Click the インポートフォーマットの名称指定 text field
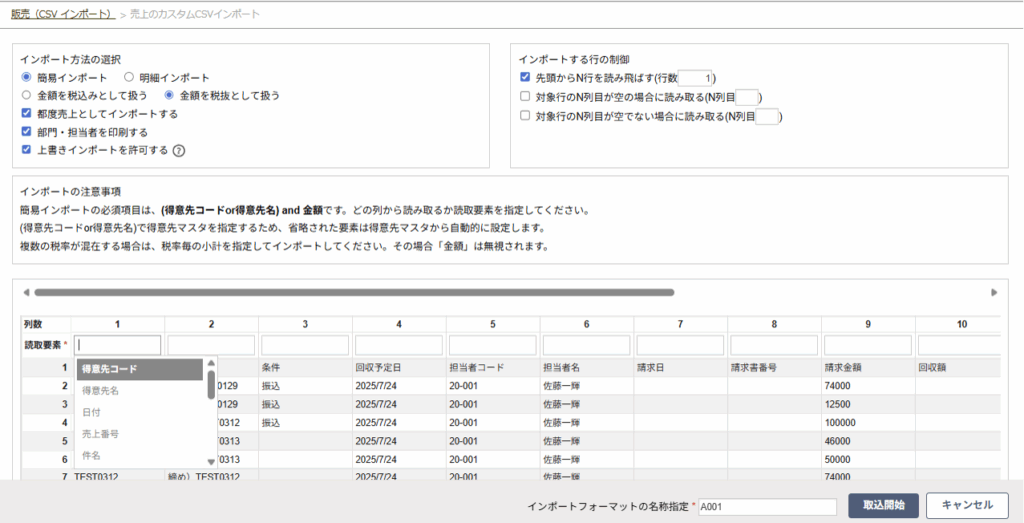 (767, 506)
